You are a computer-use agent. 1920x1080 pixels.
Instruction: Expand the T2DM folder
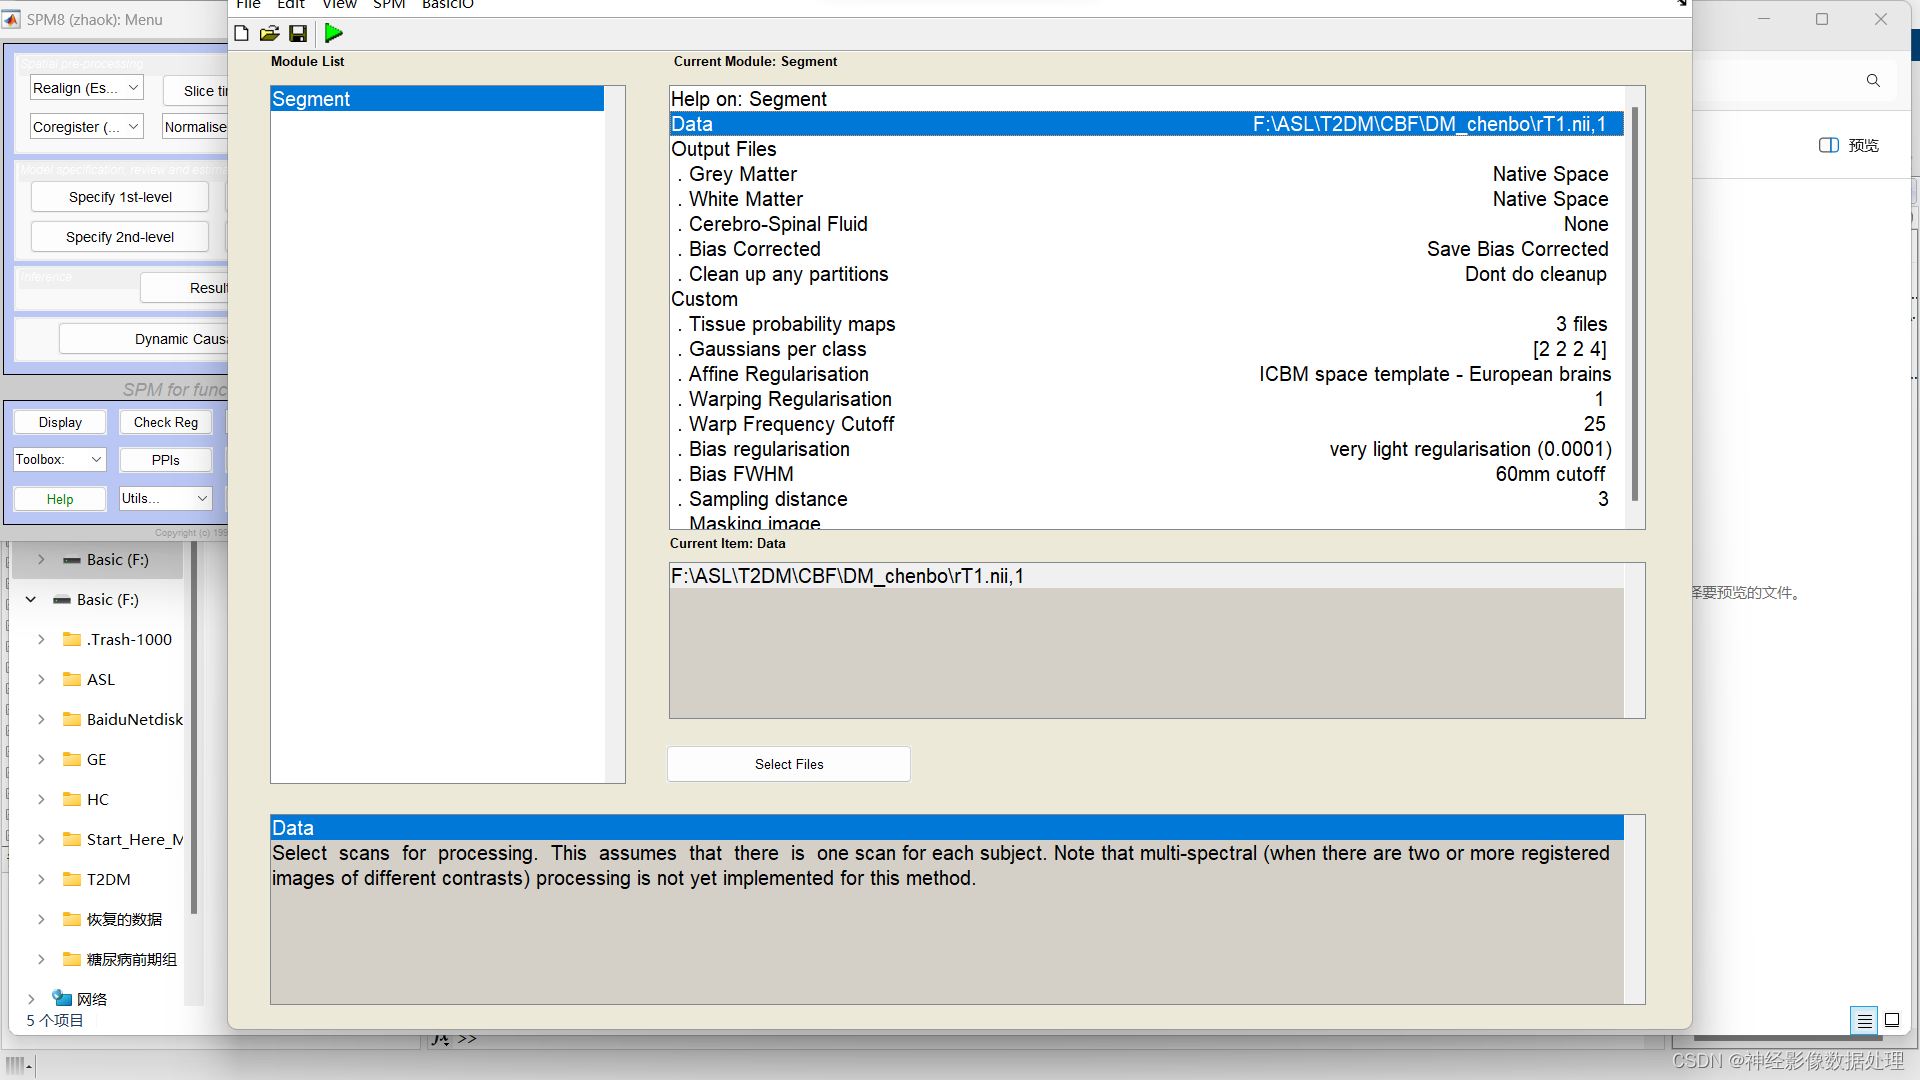pos(41,879)
